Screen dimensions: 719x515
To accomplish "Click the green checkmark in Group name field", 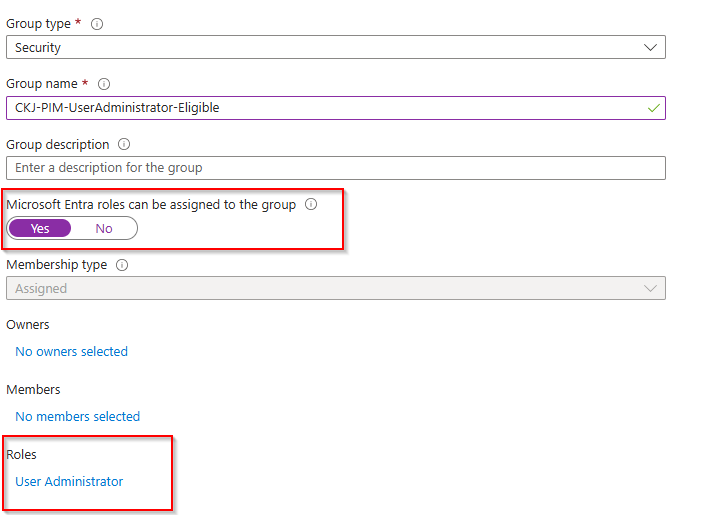I will pyautogui.click(x=653, y=108).
